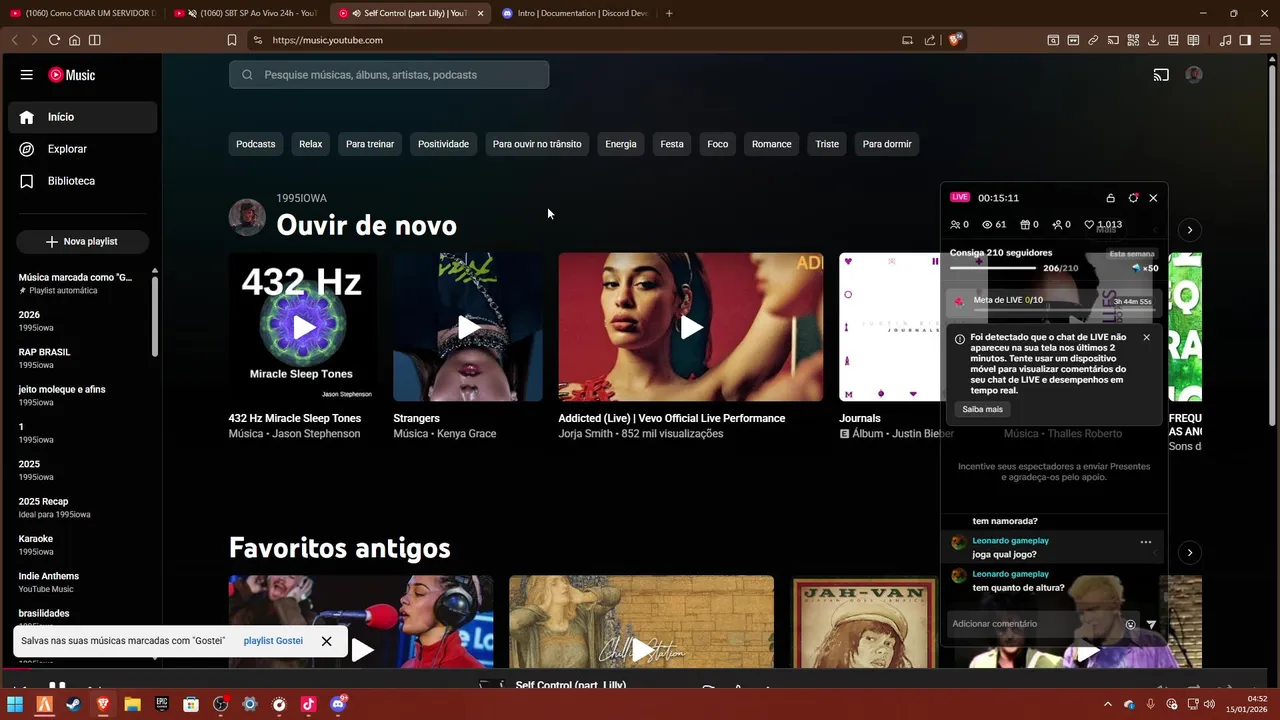Open the new browser tab button

coord(669,13)
